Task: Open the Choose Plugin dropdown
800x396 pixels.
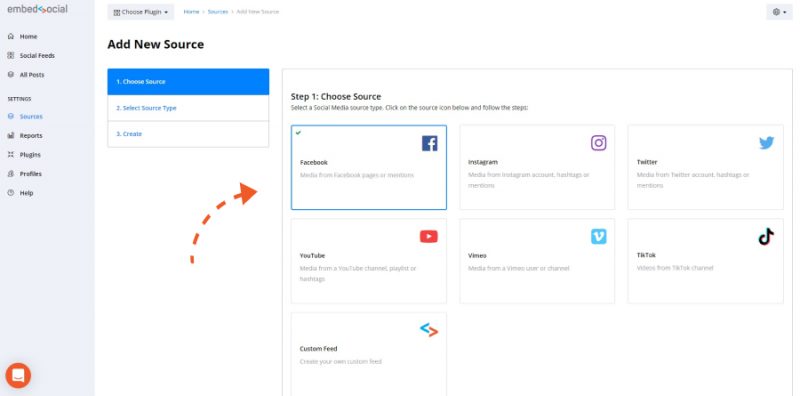Action: [141, 12]
